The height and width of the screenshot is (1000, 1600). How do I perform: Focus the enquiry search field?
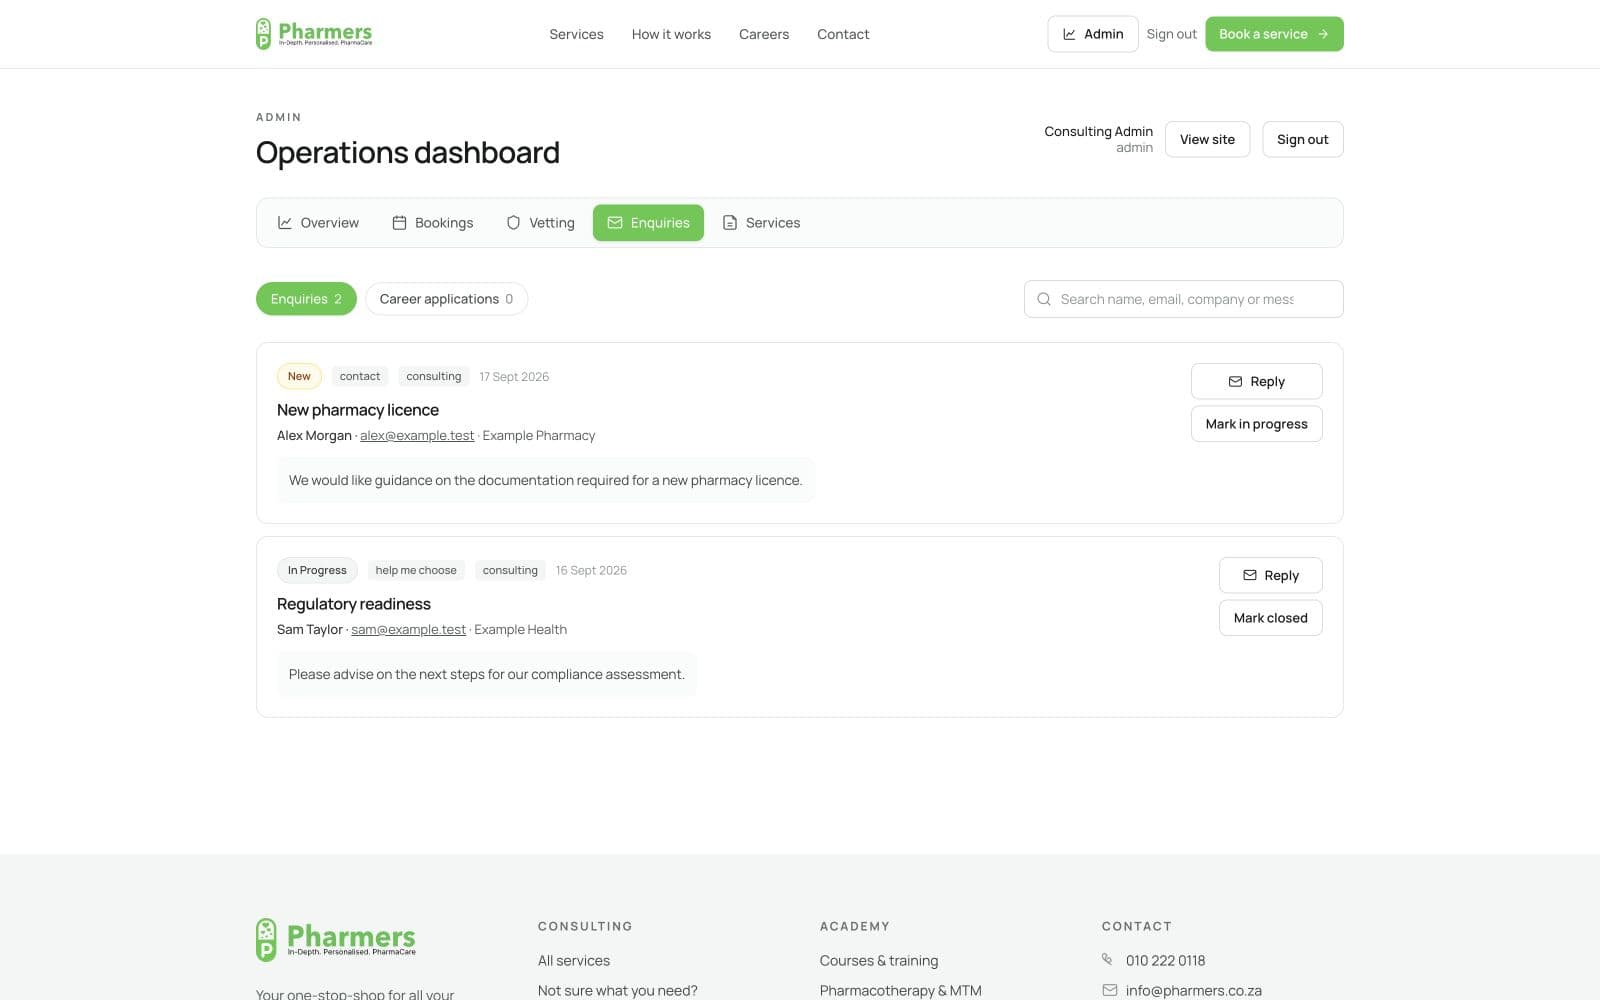(x=1183, y=299)
